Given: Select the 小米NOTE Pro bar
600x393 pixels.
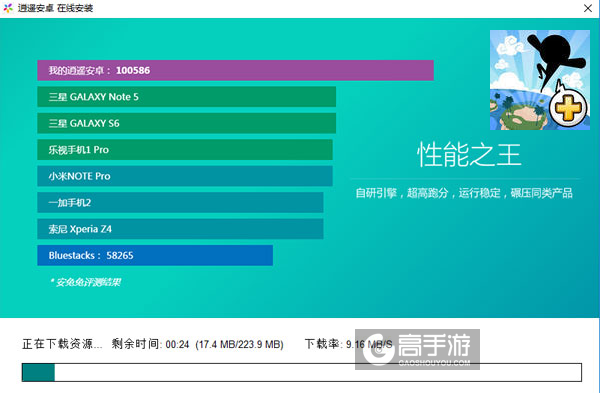Looking at the screenshot, I should [x=185, y=176].
